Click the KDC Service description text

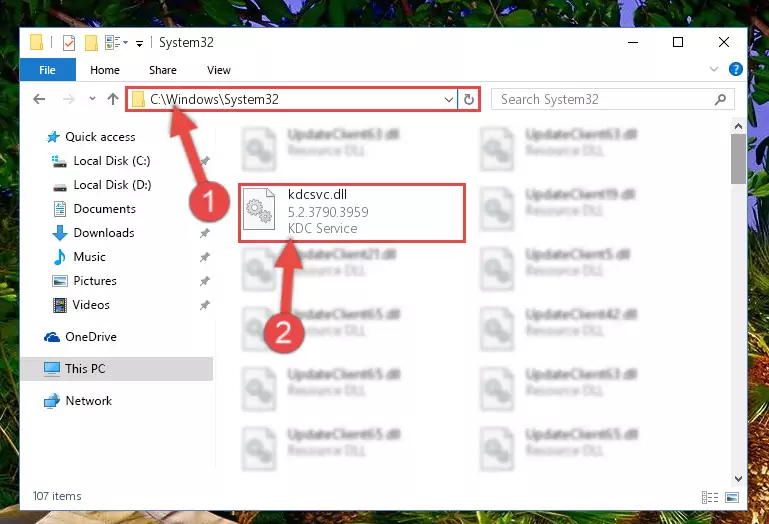click(x=322, y=229)
